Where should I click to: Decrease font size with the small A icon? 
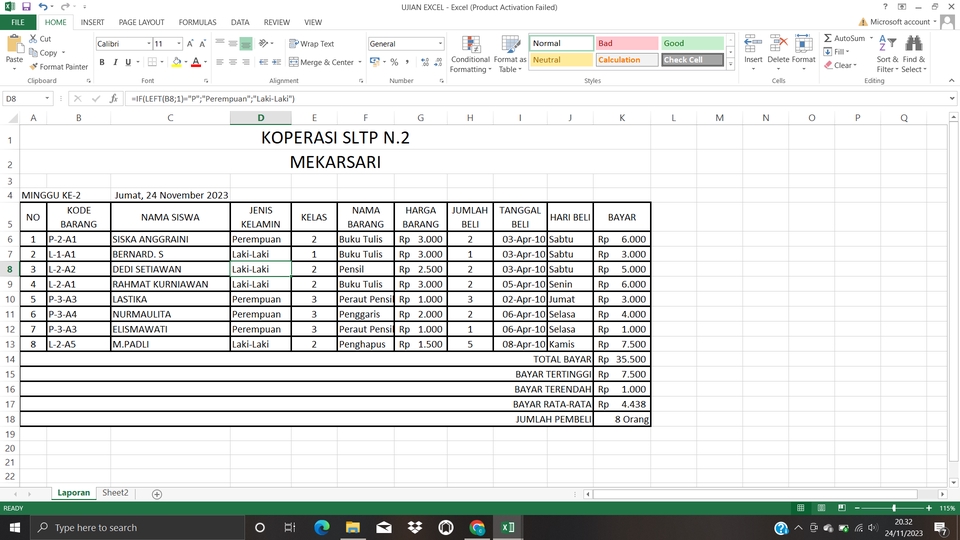tap(203, 43)
